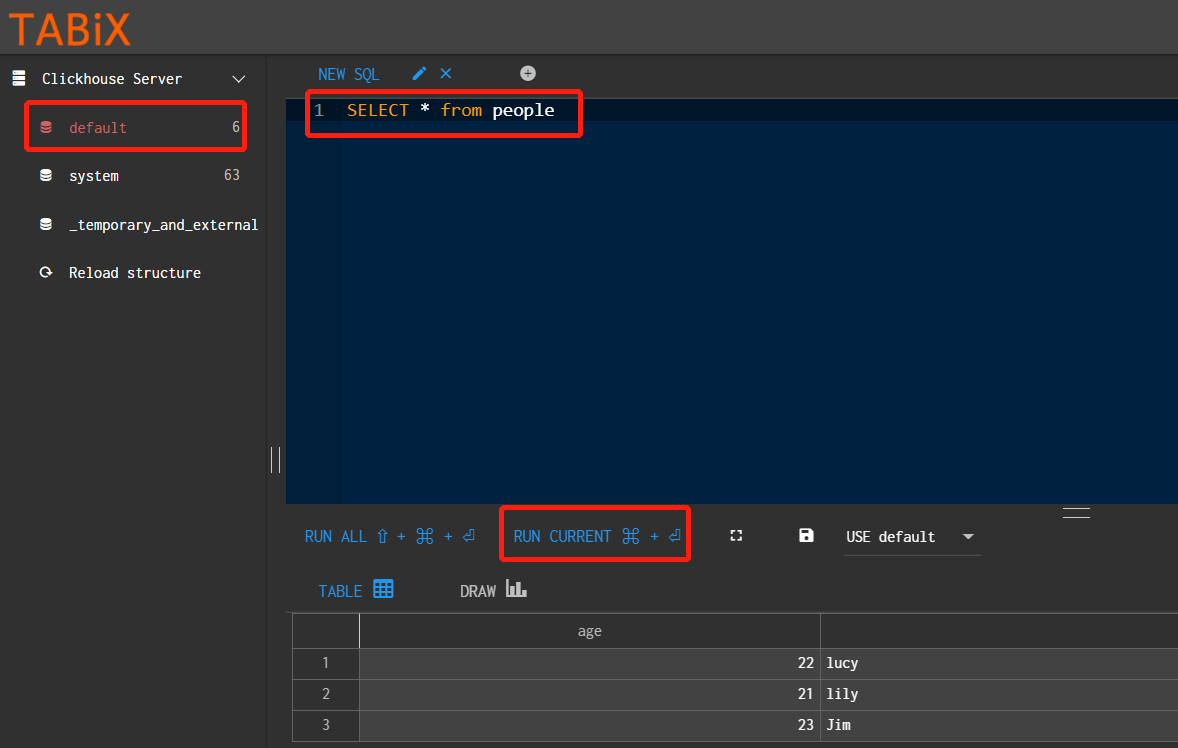Image resolution: width=1178 pixels, height=748 pixels.
Task: Select the lily cell
Action: pos(999,694)
